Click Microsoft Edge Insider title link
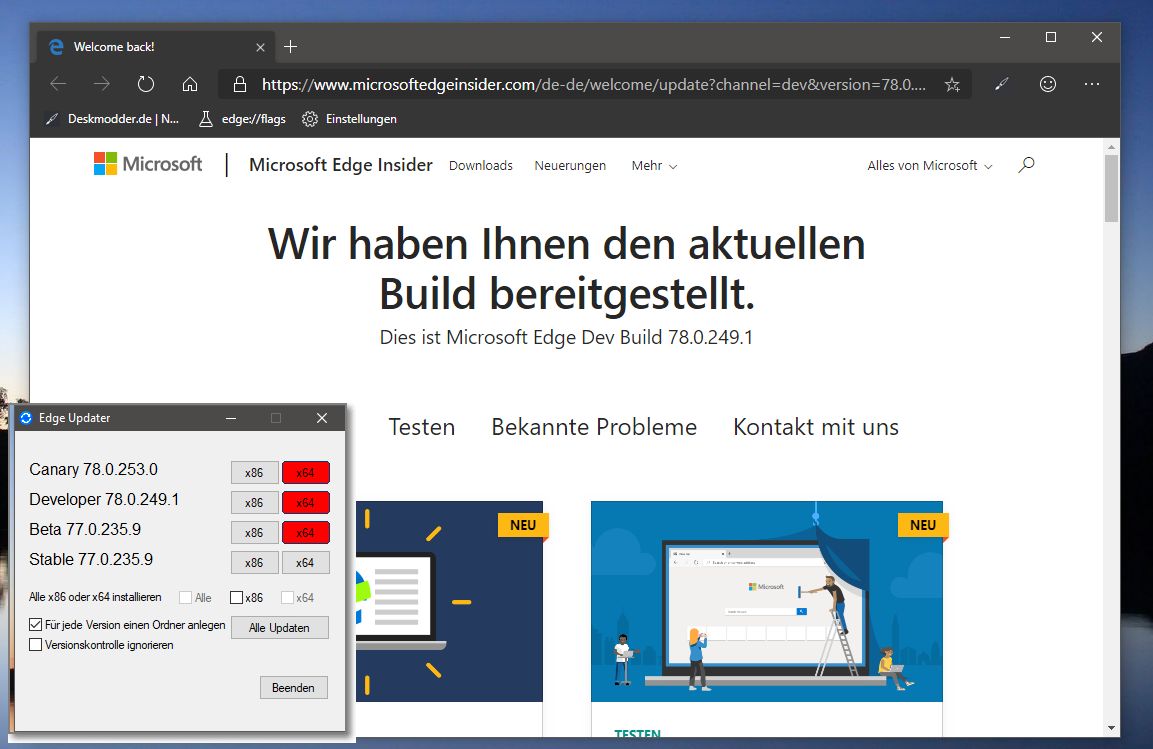 340,165
